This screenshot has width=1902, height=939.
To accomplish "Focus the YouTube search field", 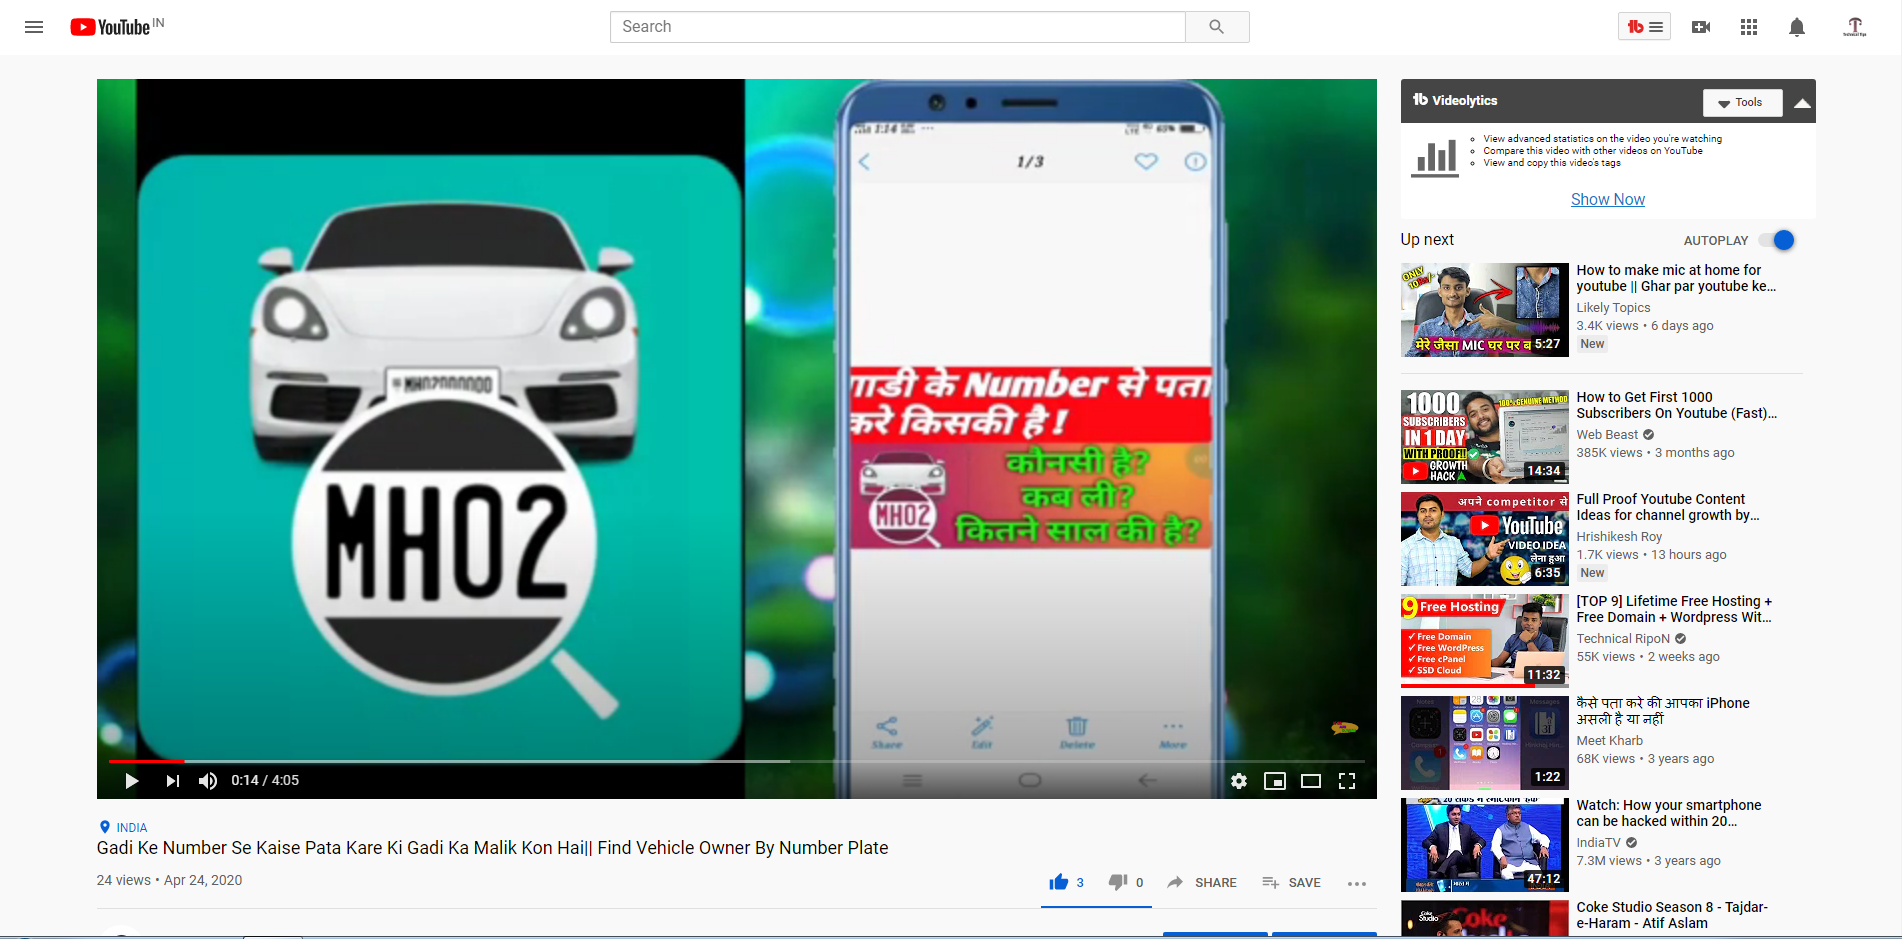I will point(897,27).
